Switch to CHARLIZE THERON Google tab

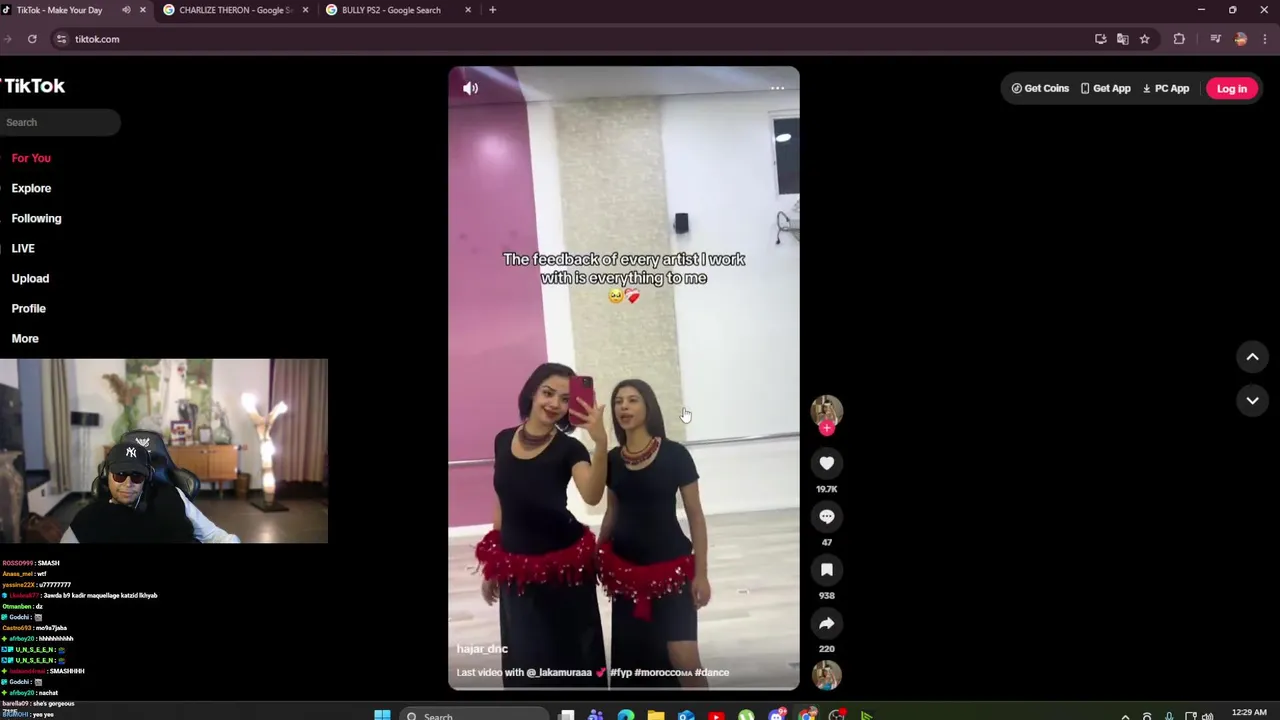[235, 10]
